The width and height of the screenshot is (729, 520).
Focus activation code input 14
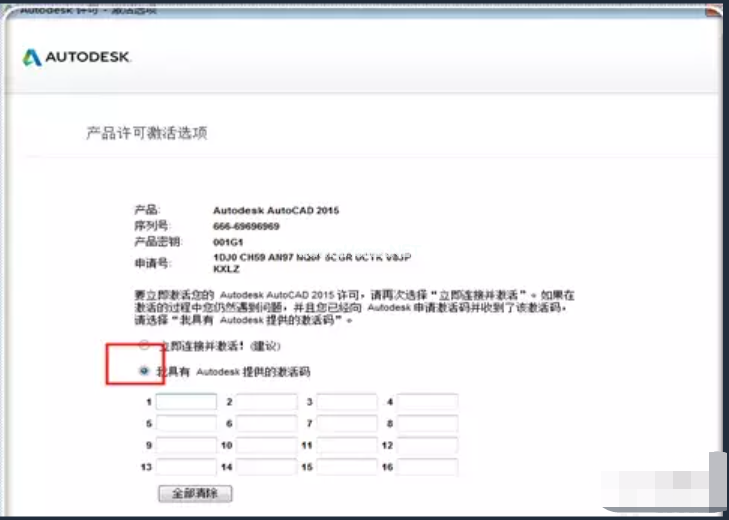[267, 467]
